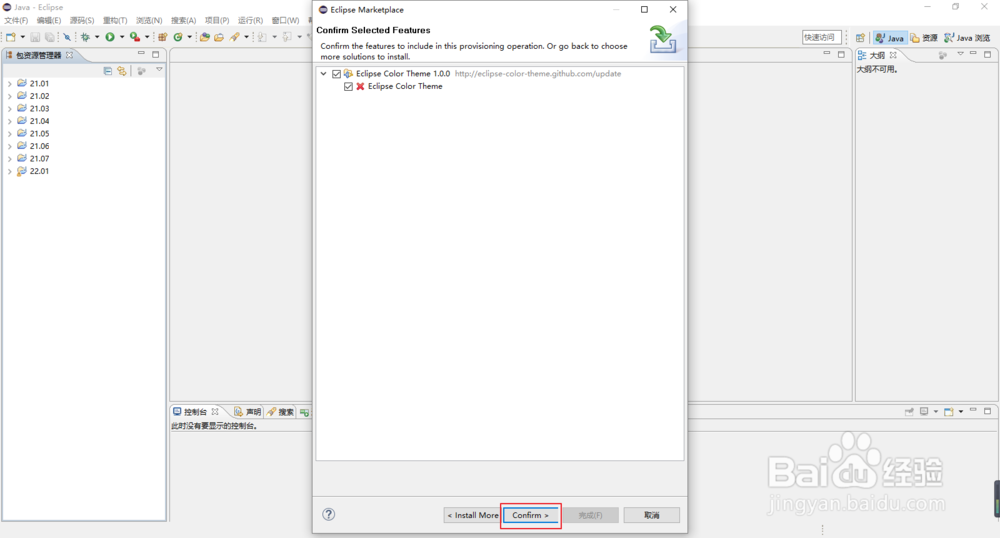Click Collapse All icon in Package Explorer
Image resolution: width=1000 pixels, height=538 pixels.
108,71
